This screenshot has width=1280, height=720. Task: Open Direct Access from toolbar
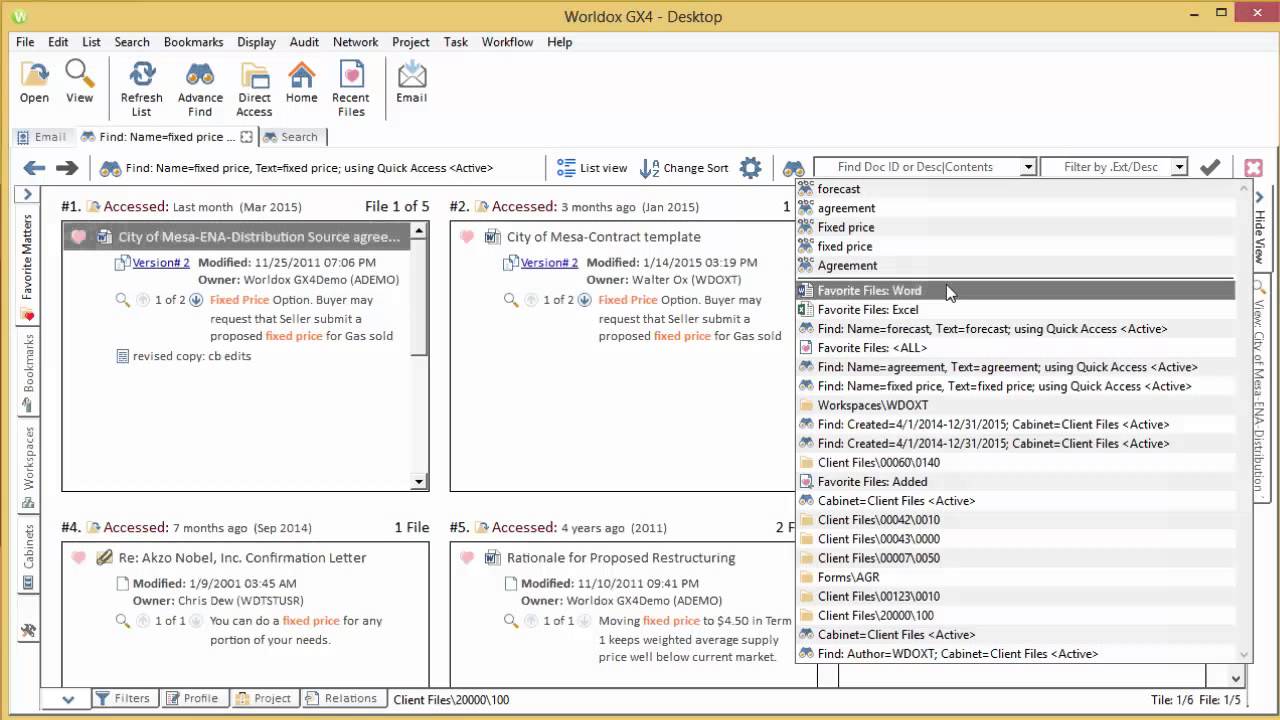click(254, 76)
